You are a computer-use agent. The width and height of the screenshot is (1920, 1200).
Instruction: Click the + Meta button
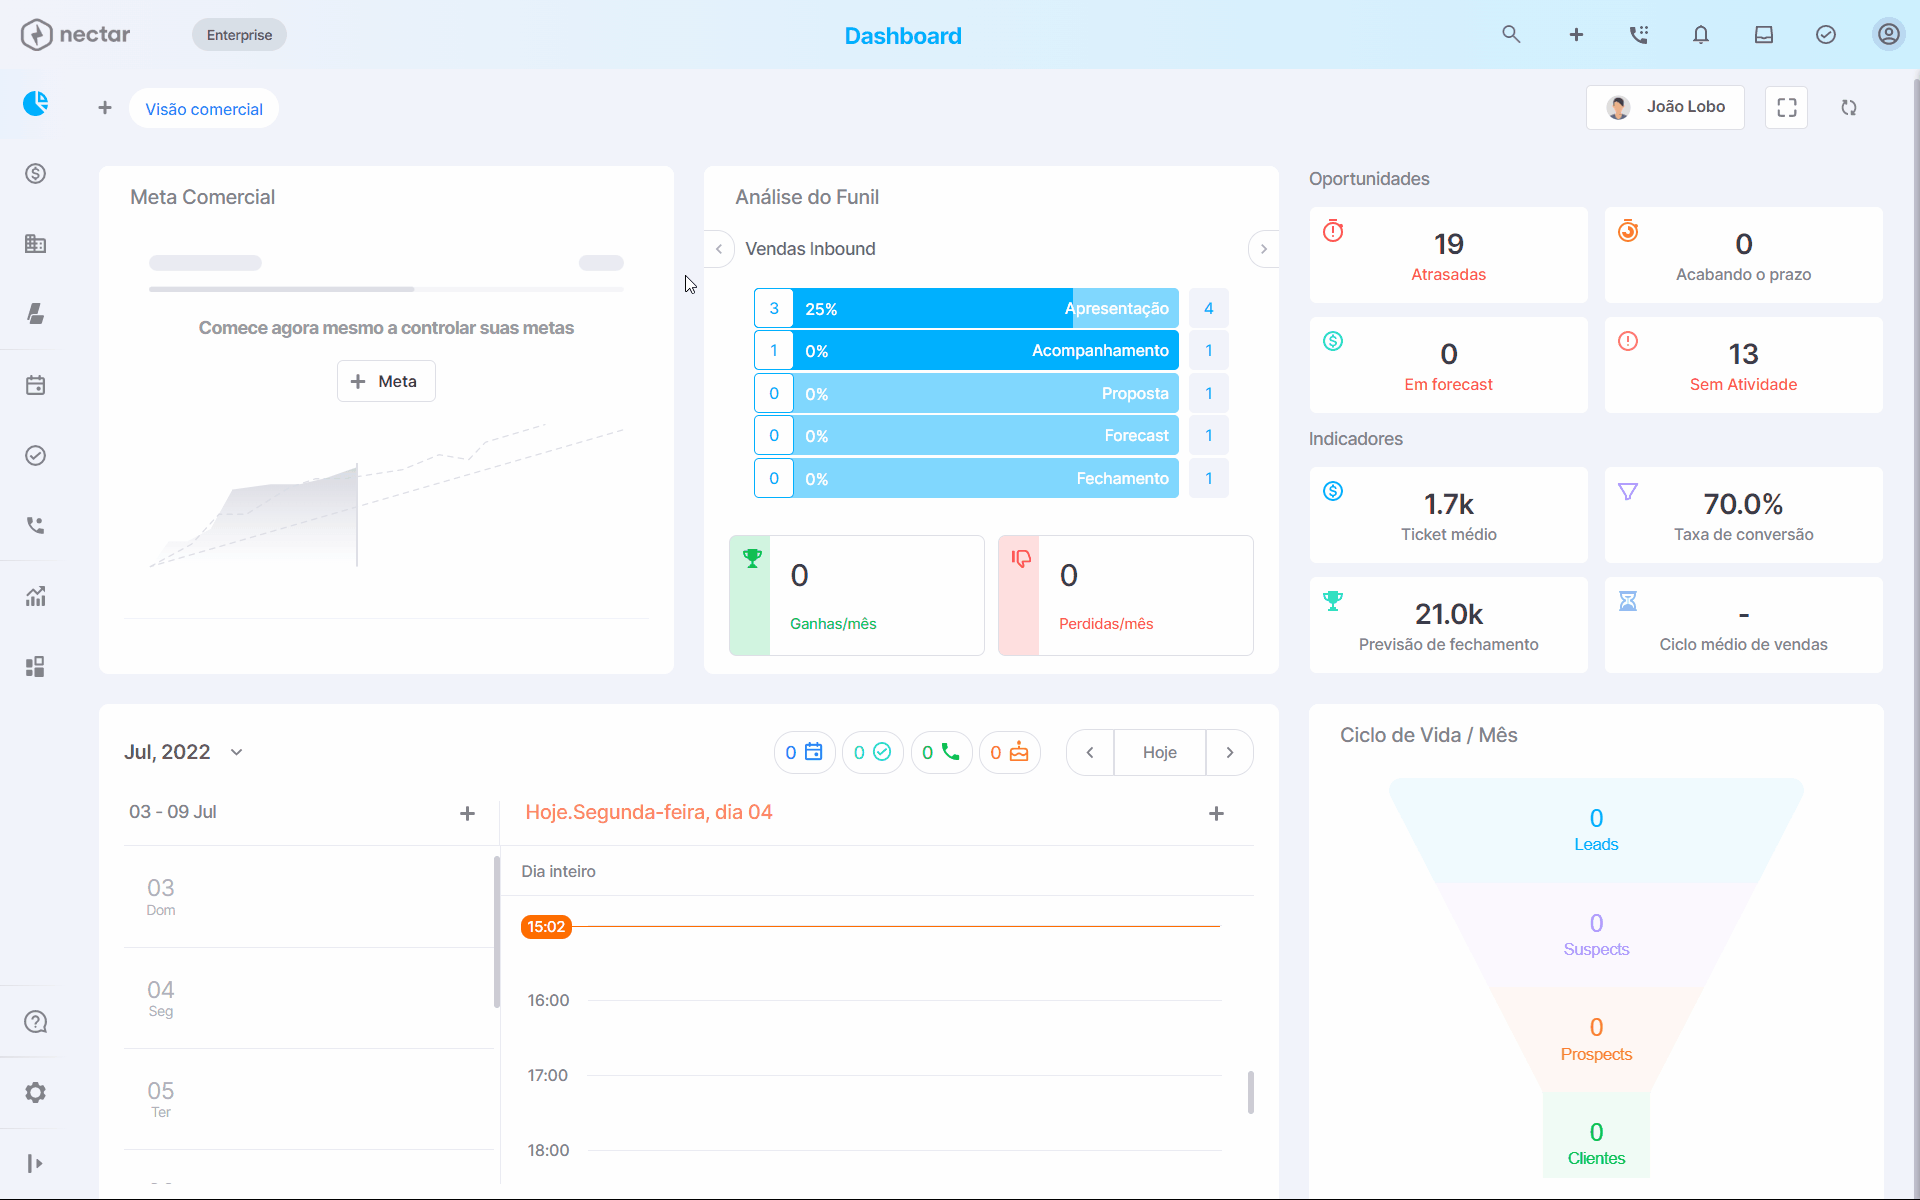[386, 381]
